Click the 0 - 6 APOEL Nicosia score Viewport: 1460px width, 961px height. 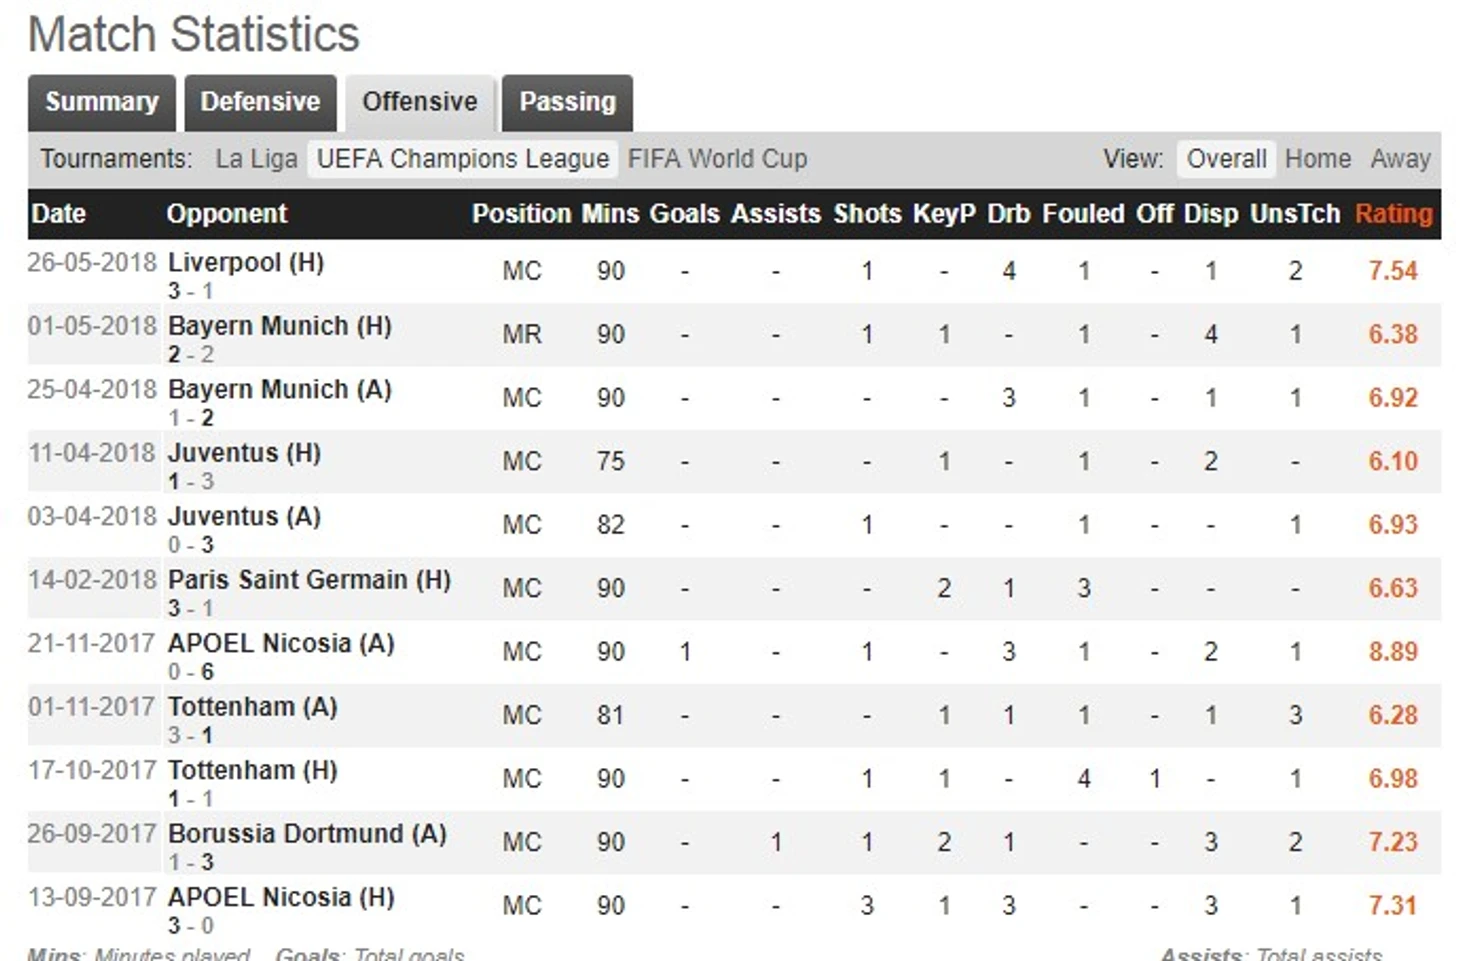coord(190,672)
